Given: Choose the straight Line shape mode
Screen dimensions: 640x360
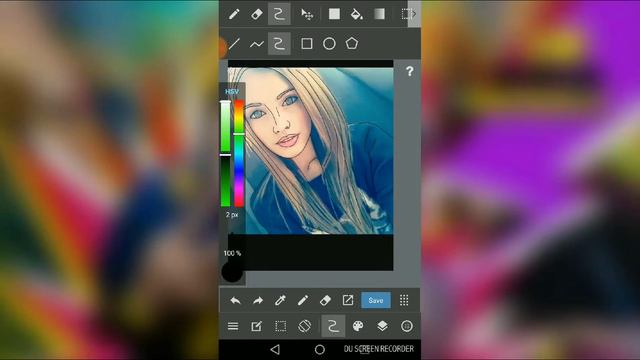Looking at the screenshot, I should click(x=234, y=44).
